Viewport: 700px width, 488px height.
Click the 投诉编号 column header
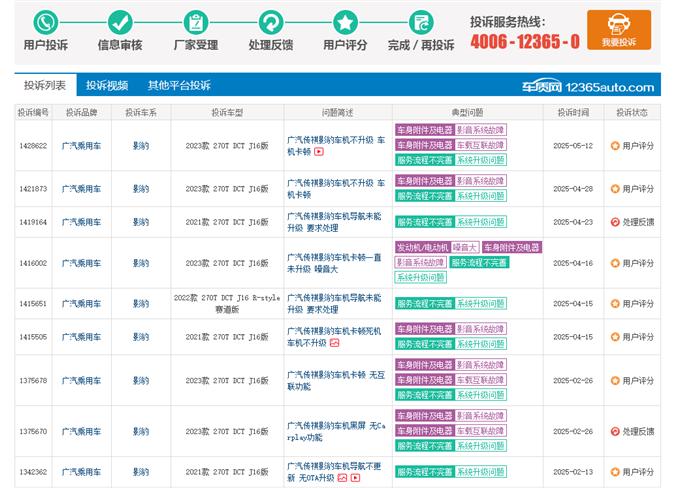(33, 113)
